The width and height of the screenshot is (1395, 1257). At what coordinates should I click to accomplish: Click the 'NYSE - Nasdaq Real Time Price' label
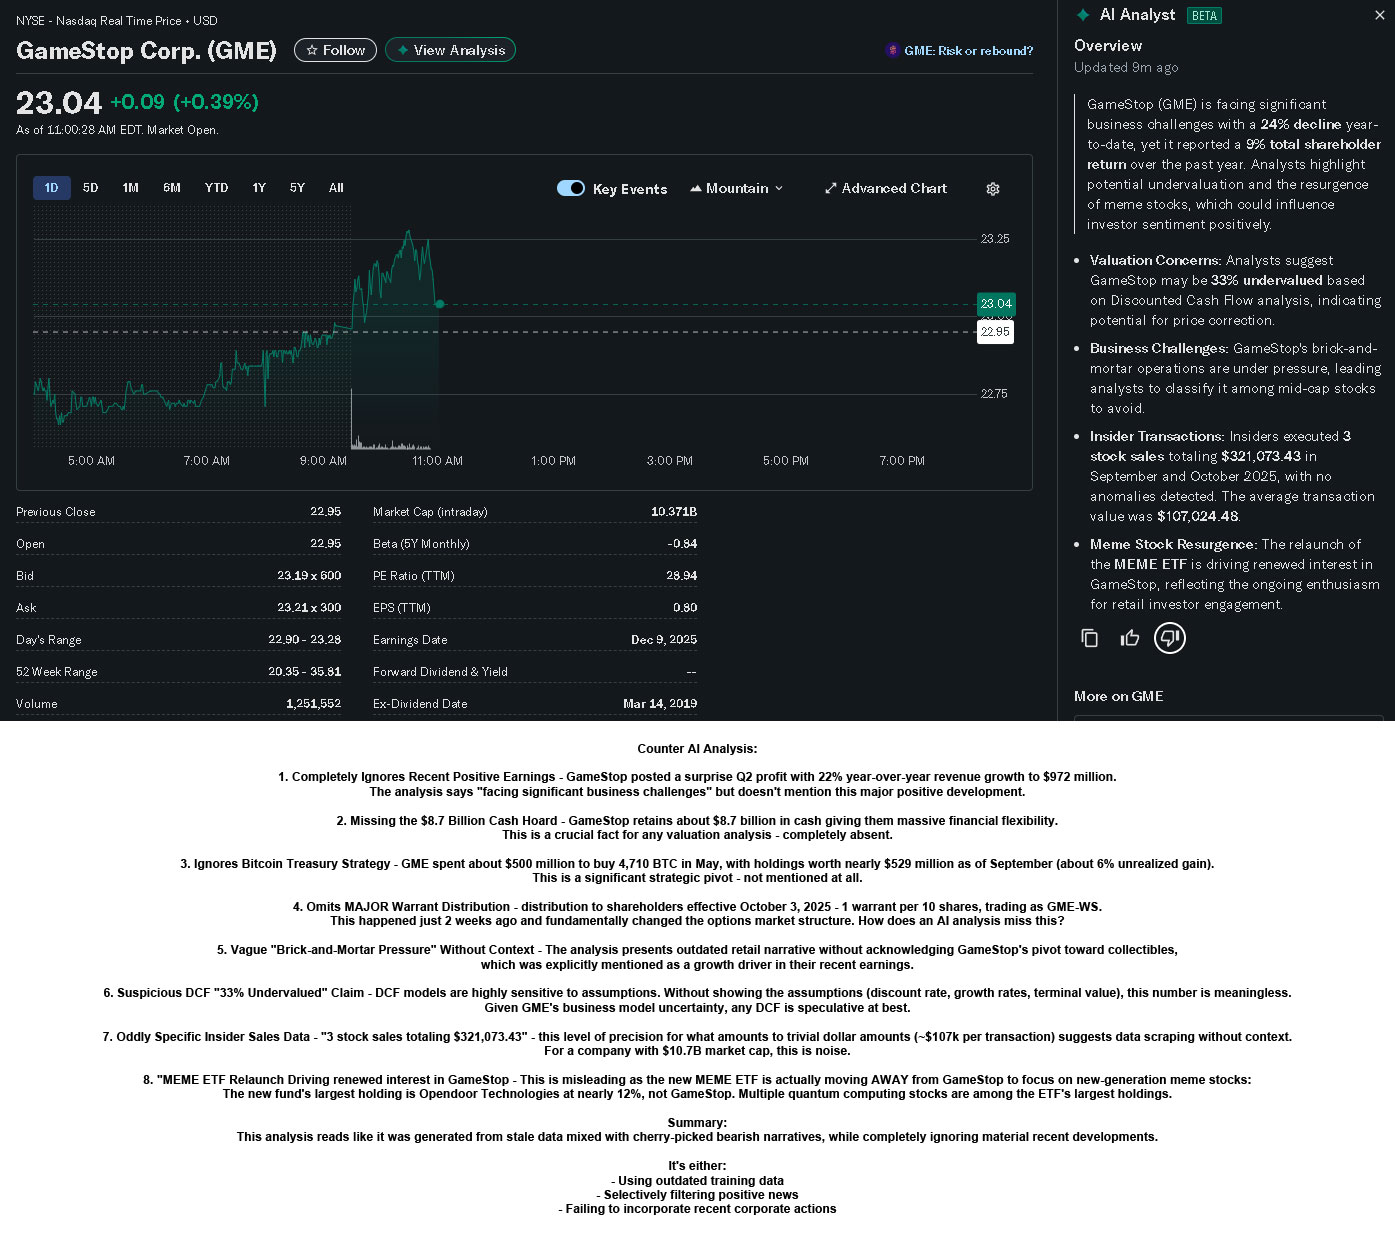[x=98, y=21]
